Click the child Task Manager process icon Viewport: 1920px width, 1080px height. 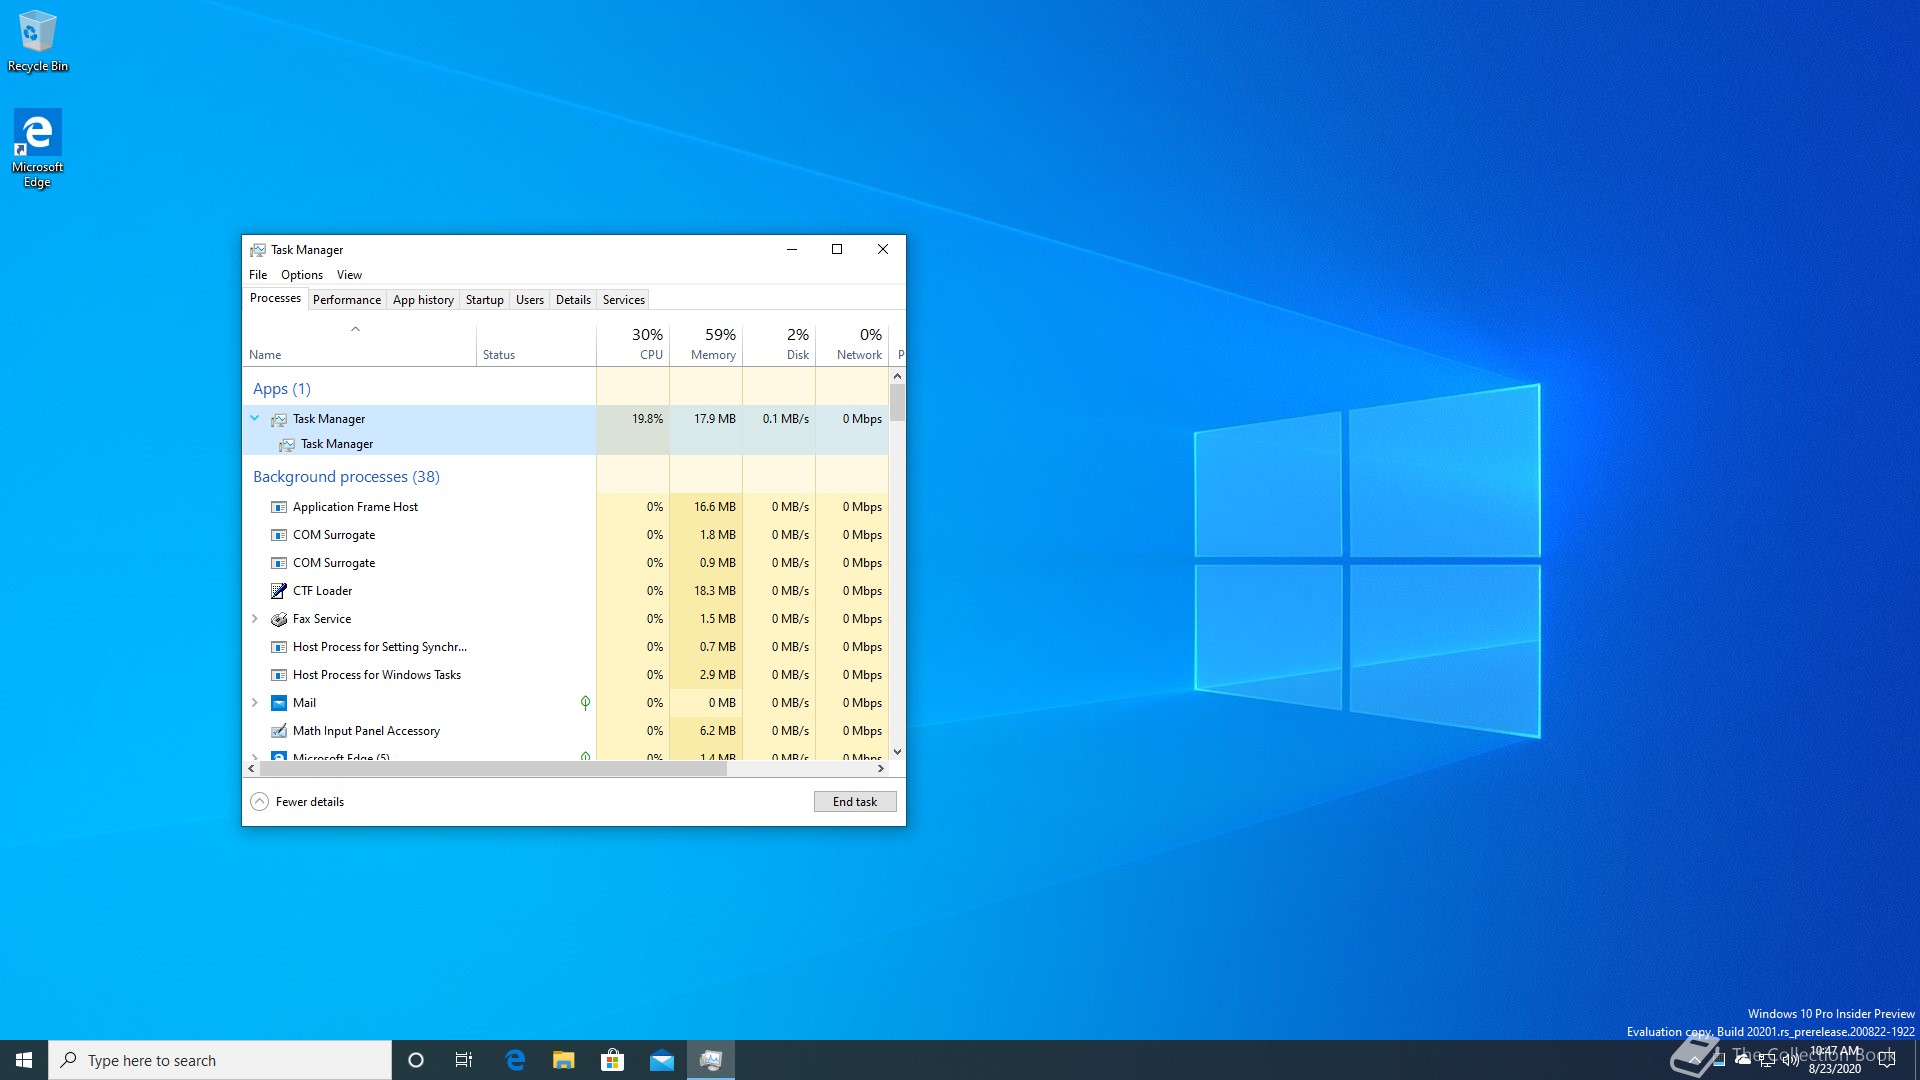point(287,444)
